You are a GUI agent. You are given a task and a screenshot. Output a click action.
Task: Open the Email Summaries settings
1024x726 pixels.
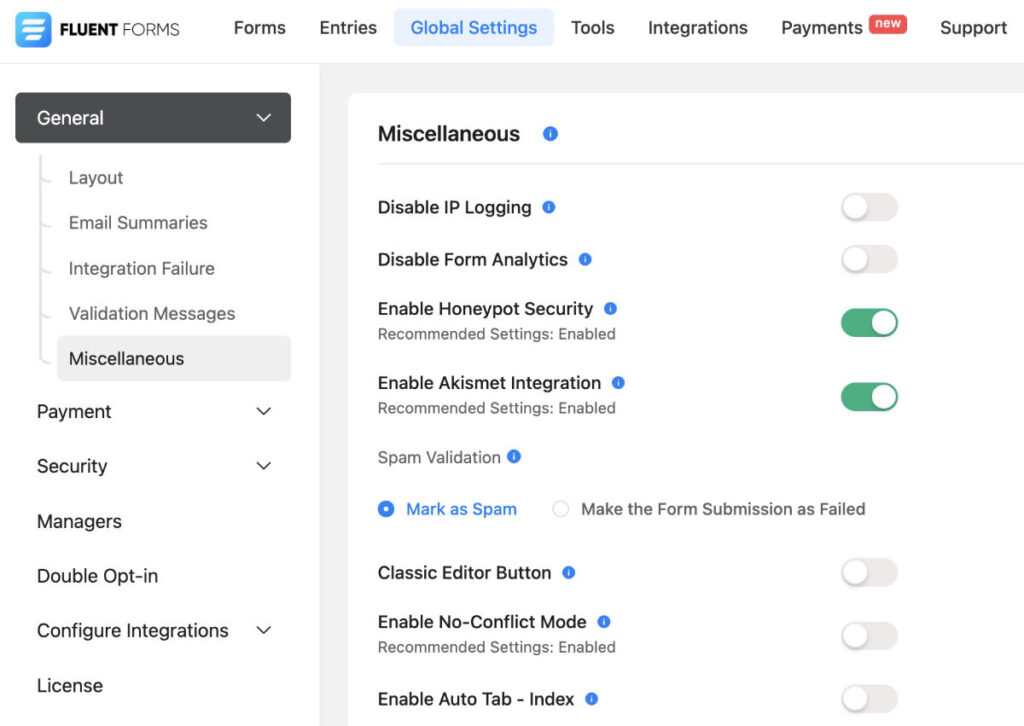137,222
